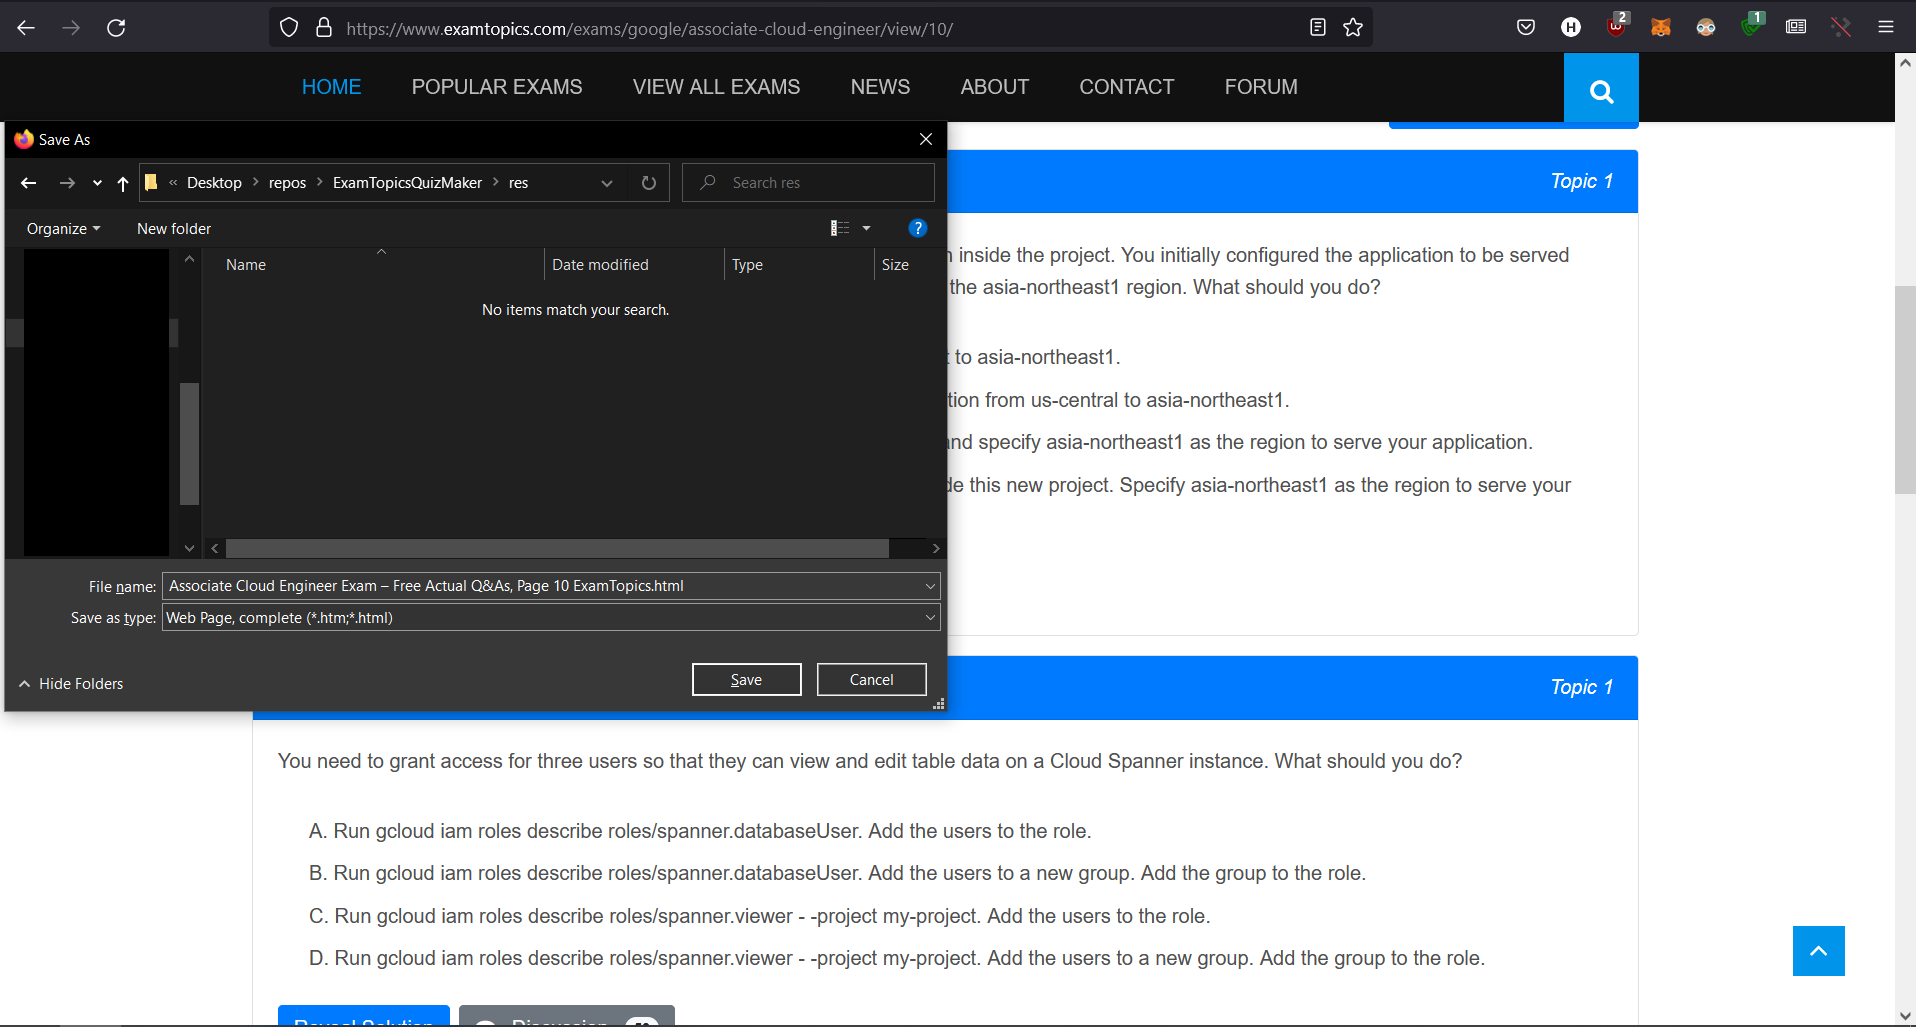Screen dimensions: 1916x1027
Task: Click the MetaMask fox extension icon
Action: click(x=1661, y=28)
